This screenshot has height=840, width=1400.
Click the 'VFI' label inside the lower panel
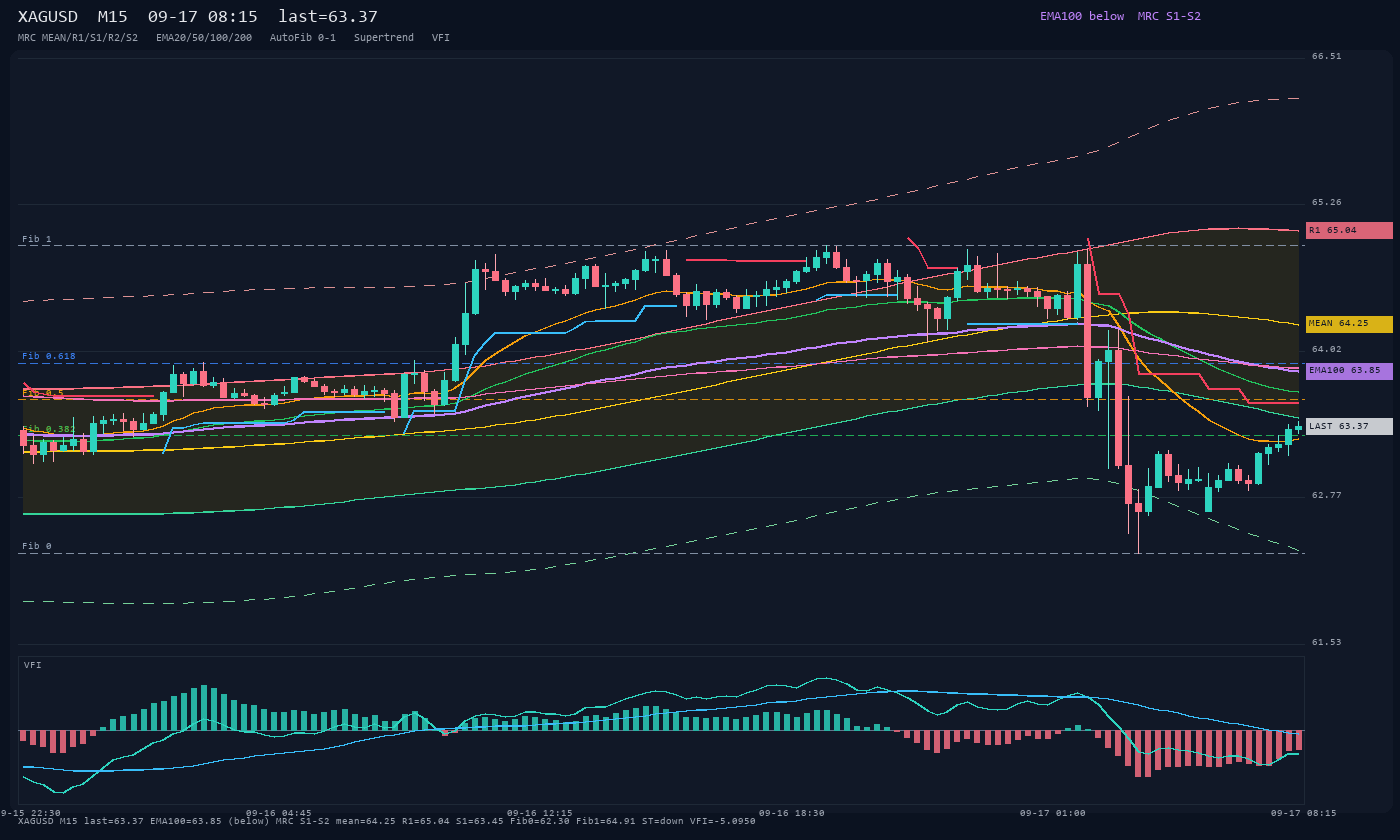point(33,665)
